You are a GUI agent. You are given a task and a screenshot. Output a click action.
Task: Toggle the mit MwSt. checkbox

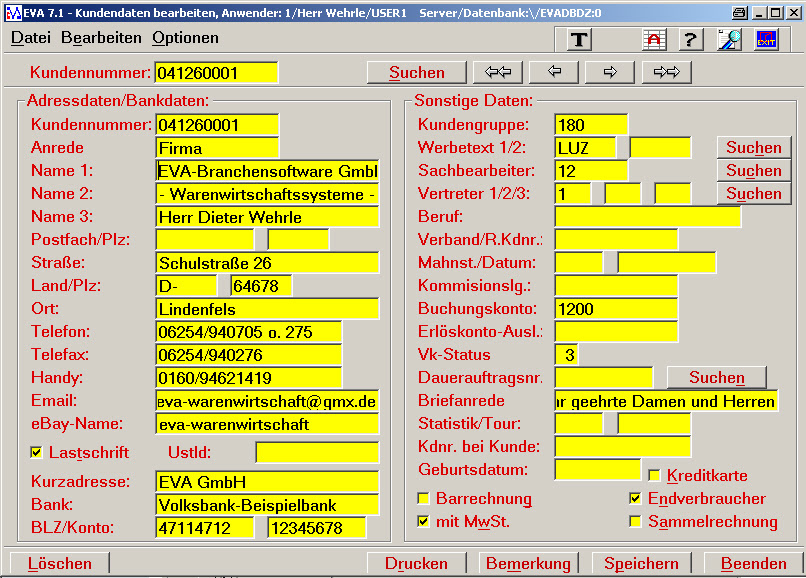click(x=423, y=521)
